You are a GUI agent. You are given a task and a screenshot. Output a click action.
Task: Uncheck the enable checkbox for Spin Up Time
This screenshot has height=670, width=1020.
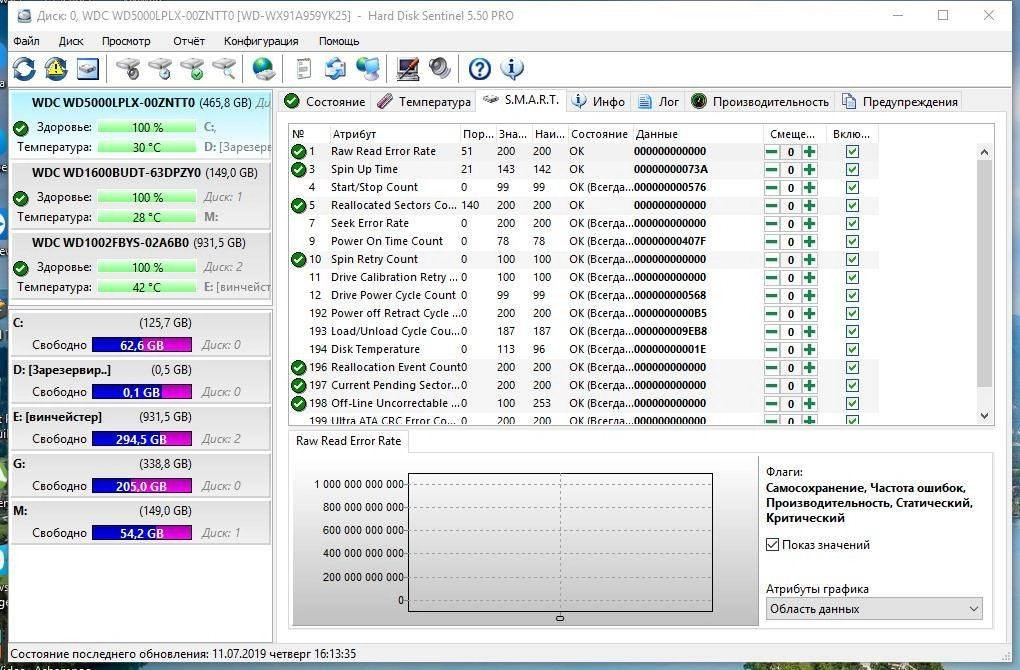pos(852,170)
